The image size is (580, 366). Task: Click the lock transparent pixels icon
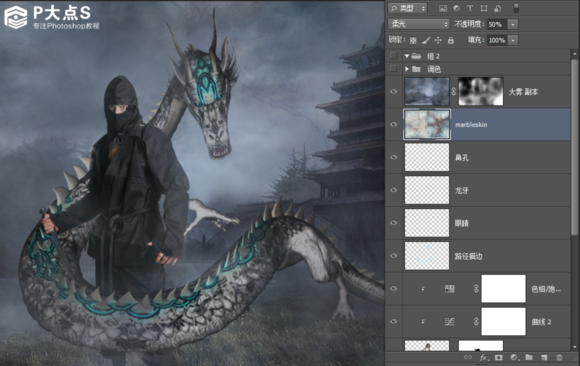click(413, 40)
